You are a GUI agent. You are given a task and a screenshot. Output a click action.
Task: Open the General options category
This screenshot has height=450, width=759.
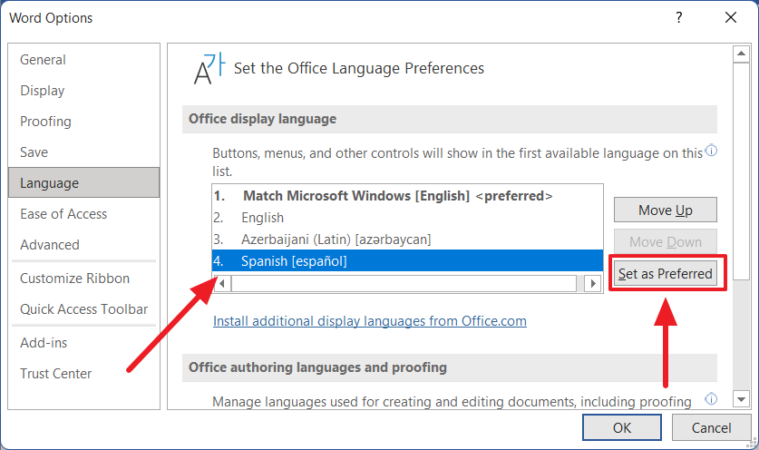pos(84,60)
